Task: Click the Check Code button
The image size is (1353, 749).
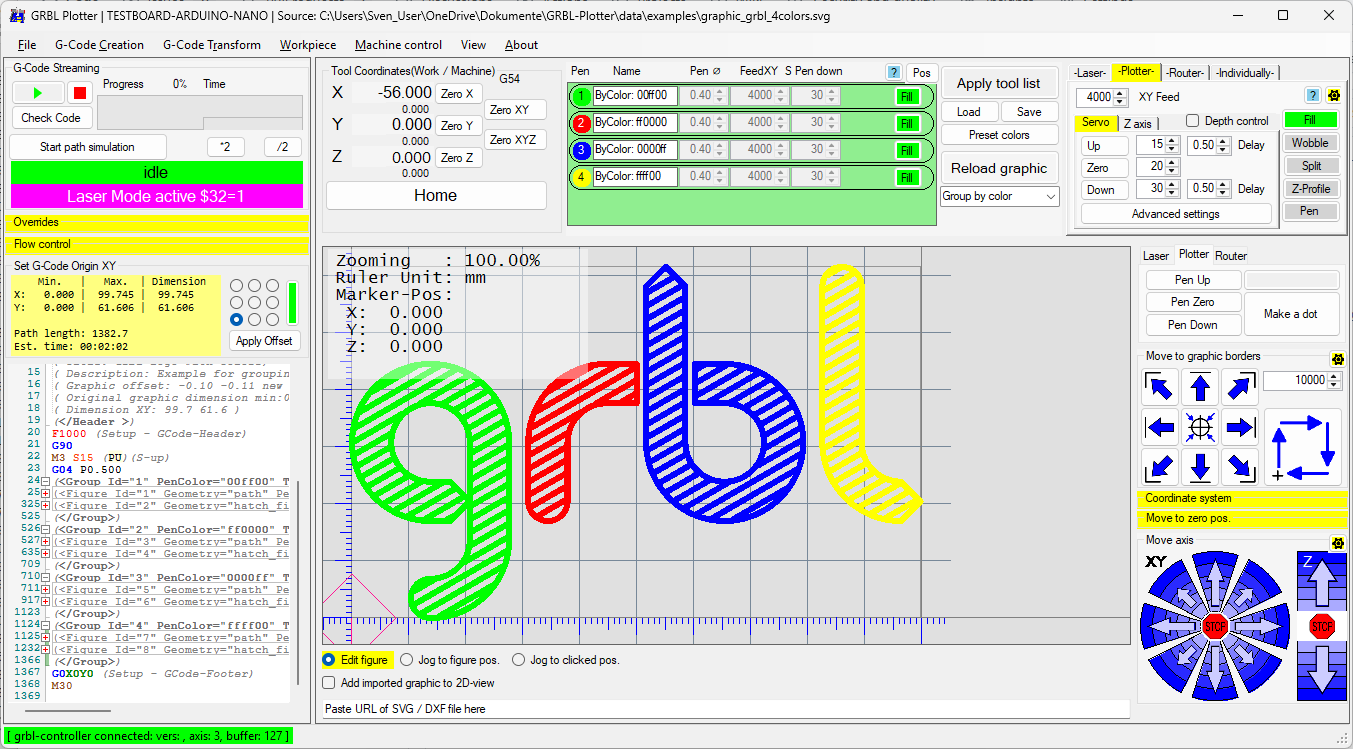Action: tap(51, 117)
